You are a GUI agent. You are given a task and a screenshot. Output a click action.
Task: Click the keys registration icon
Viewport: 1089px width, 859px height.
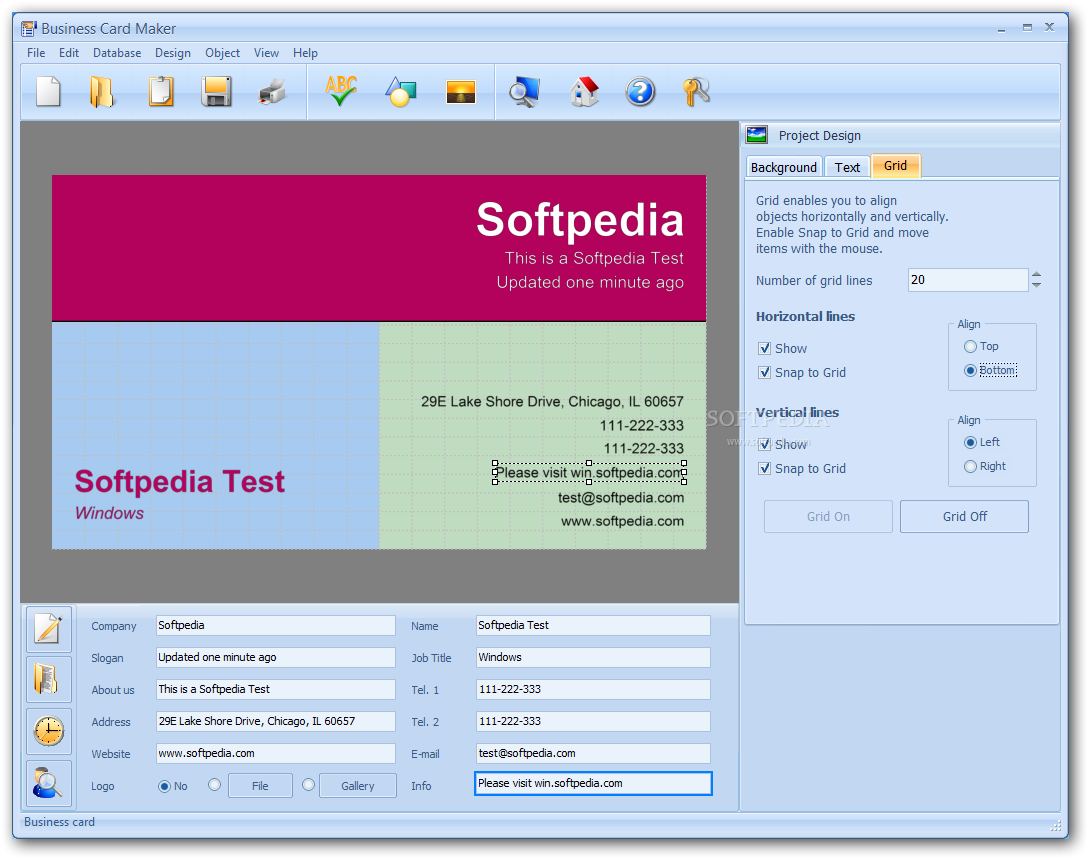tap(696, 92)
